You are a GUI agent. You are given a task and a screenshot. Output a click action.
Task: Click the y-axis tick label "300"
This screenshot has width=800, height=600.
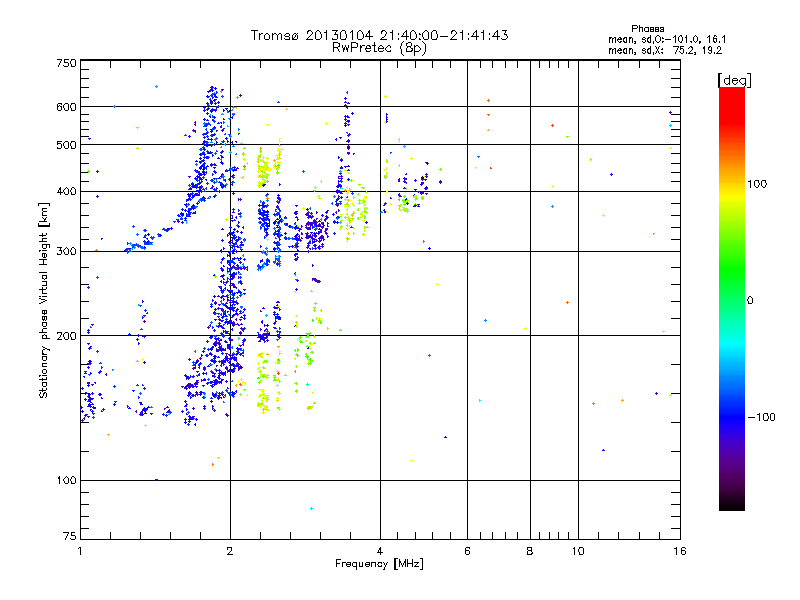[x=67, y=252]
